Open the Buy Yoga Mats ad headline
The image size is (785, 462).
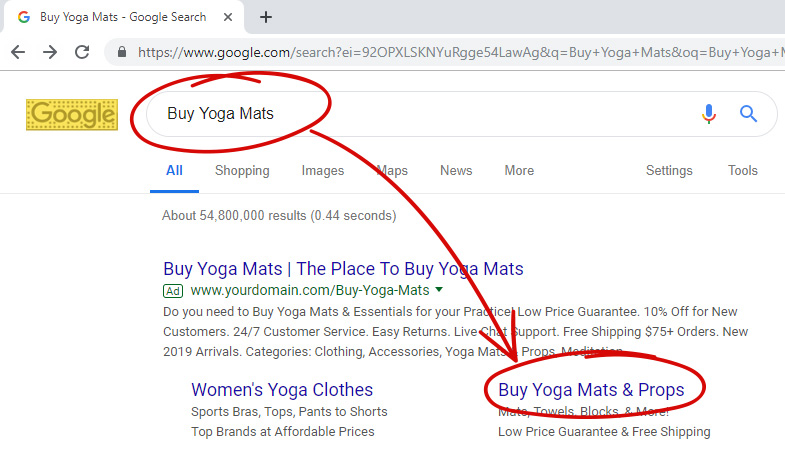tap(343, 269)
